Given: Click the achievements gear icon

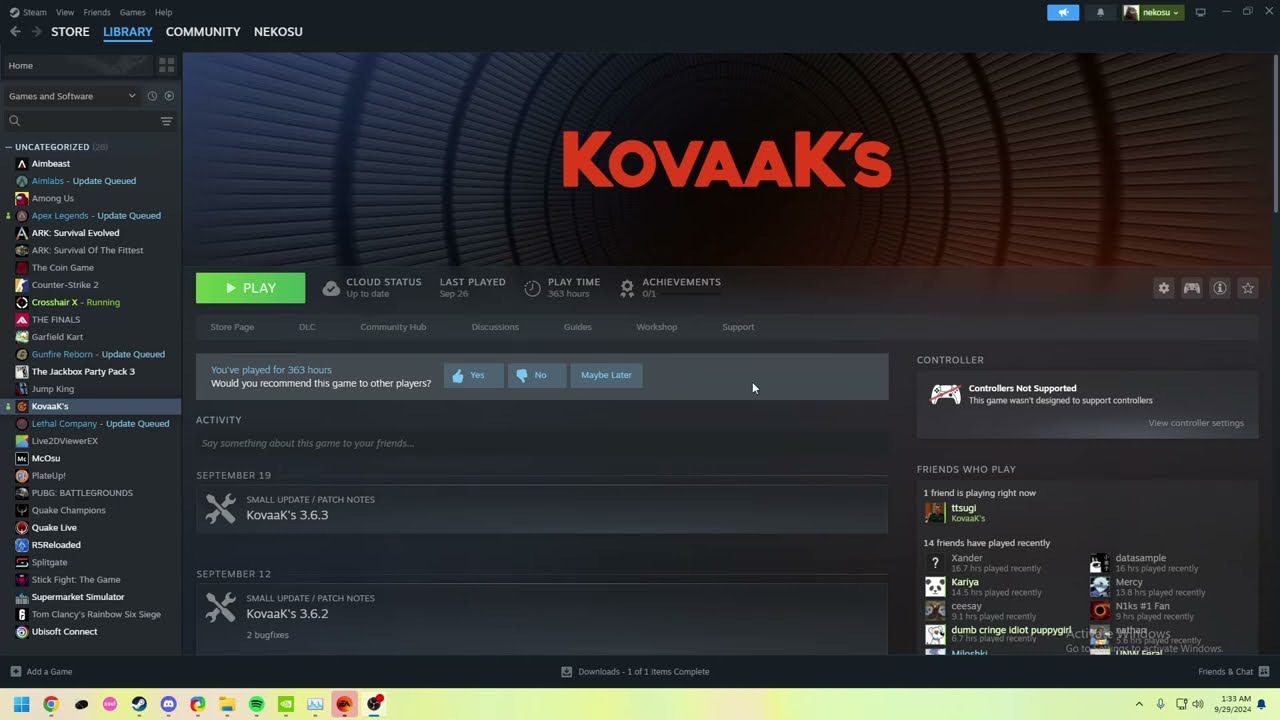Looking at the screenshot, I should click(x=627, y=288).
